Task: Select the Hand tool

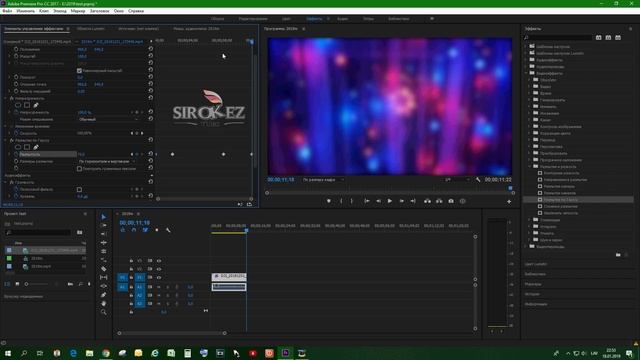Action: (x=104, y=303)
